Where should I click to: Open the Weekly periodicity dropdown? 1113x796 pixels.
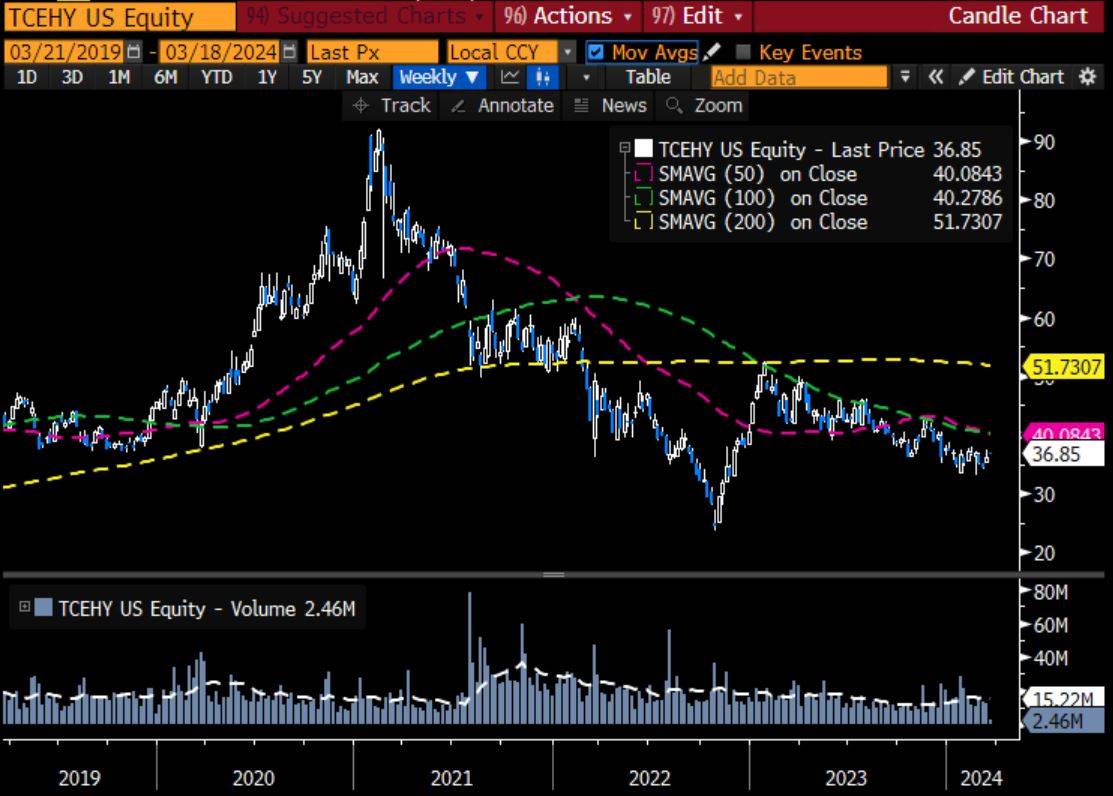439,77
